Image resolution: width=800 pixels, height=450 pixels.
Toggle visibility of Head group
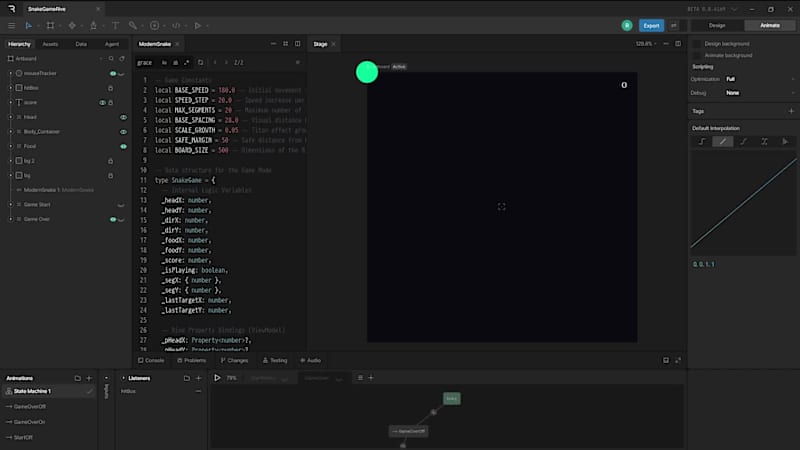pos(123,117)
